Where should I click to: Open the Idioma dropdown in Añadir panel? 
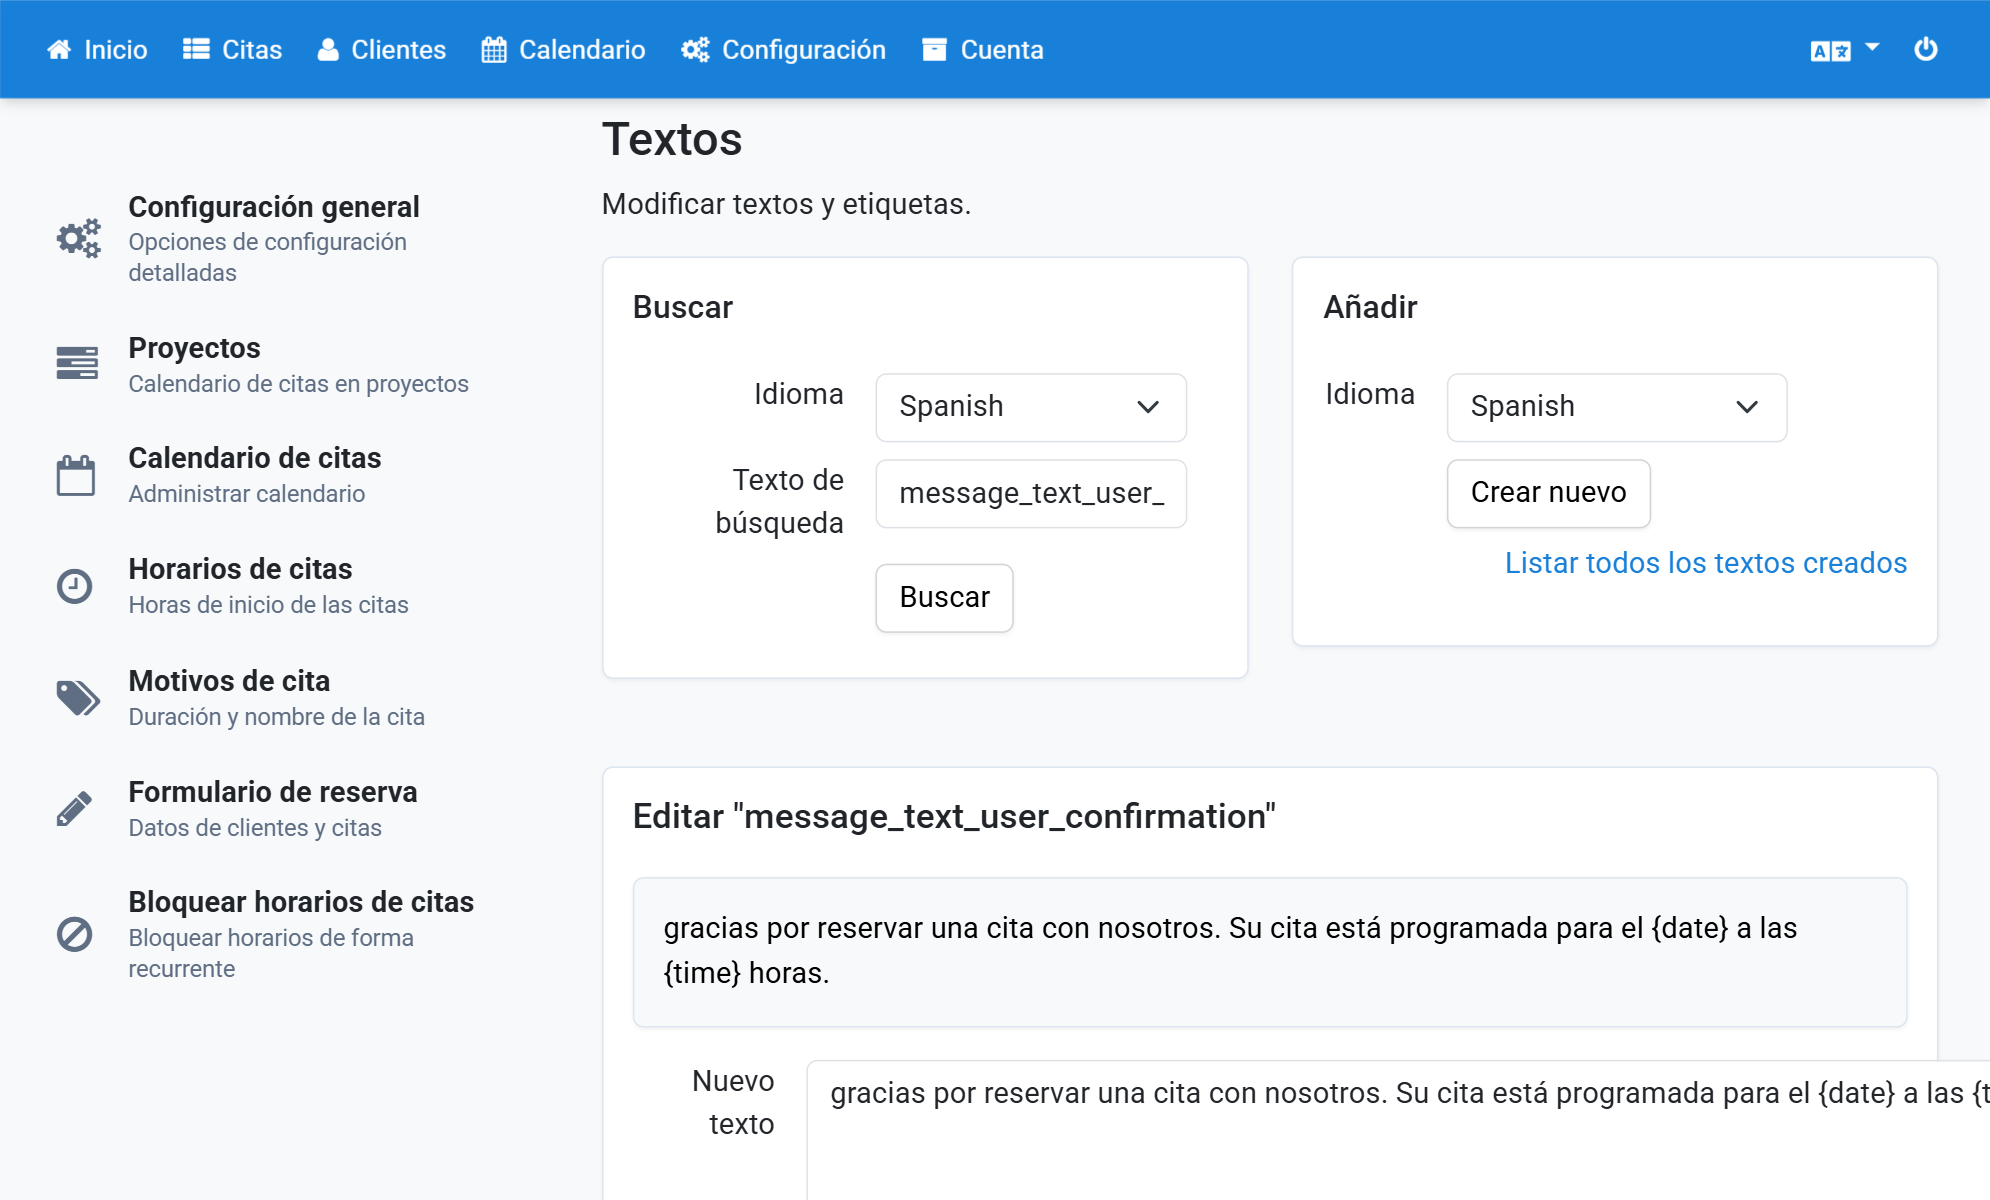[1616, 407]
